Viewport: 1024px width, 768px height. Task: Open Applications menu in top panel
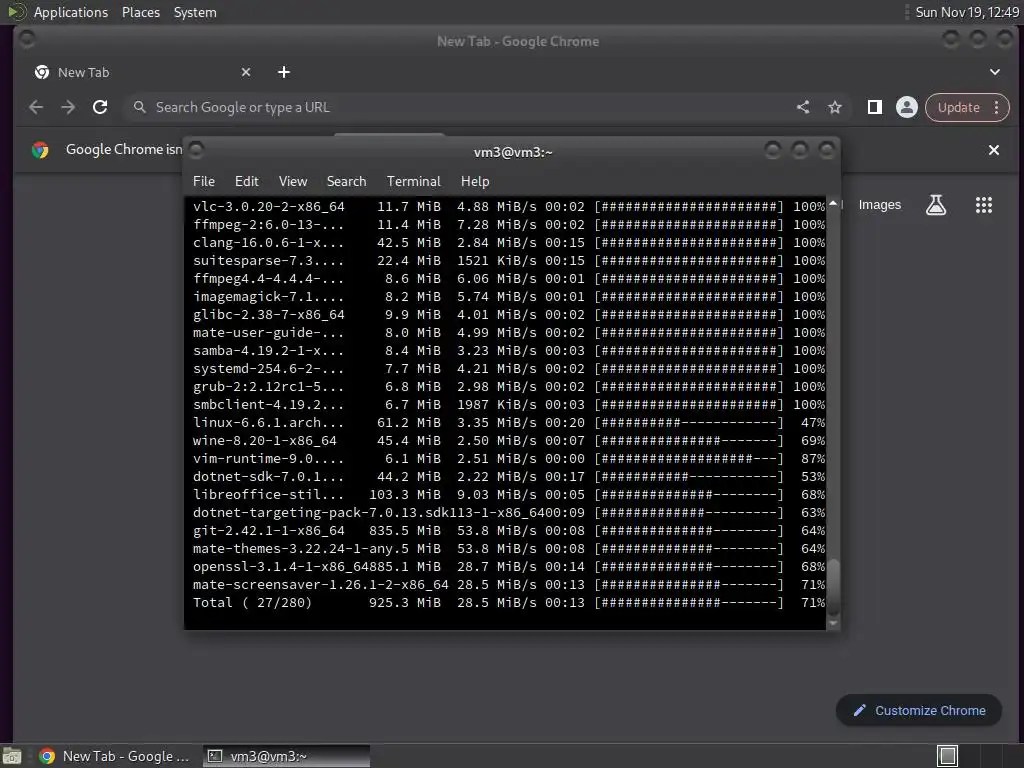click(x=71, y=12)
